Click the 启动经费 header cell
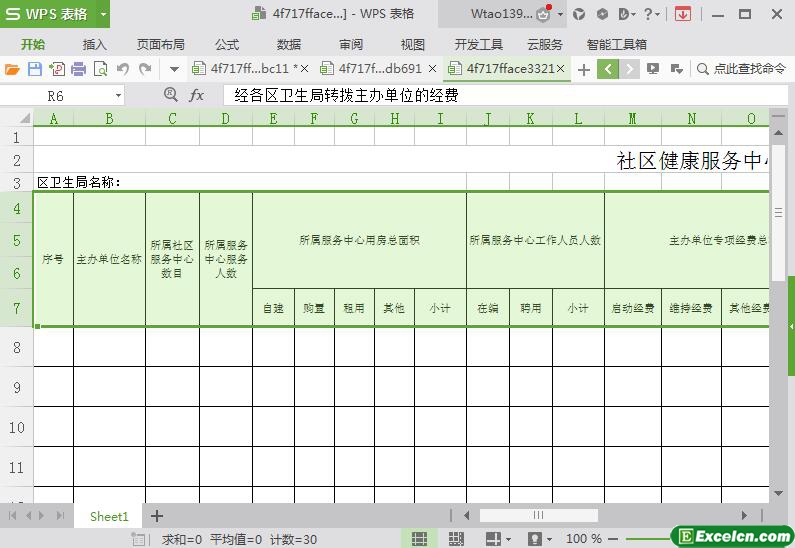The image size is (795, 548). [633, 308]
